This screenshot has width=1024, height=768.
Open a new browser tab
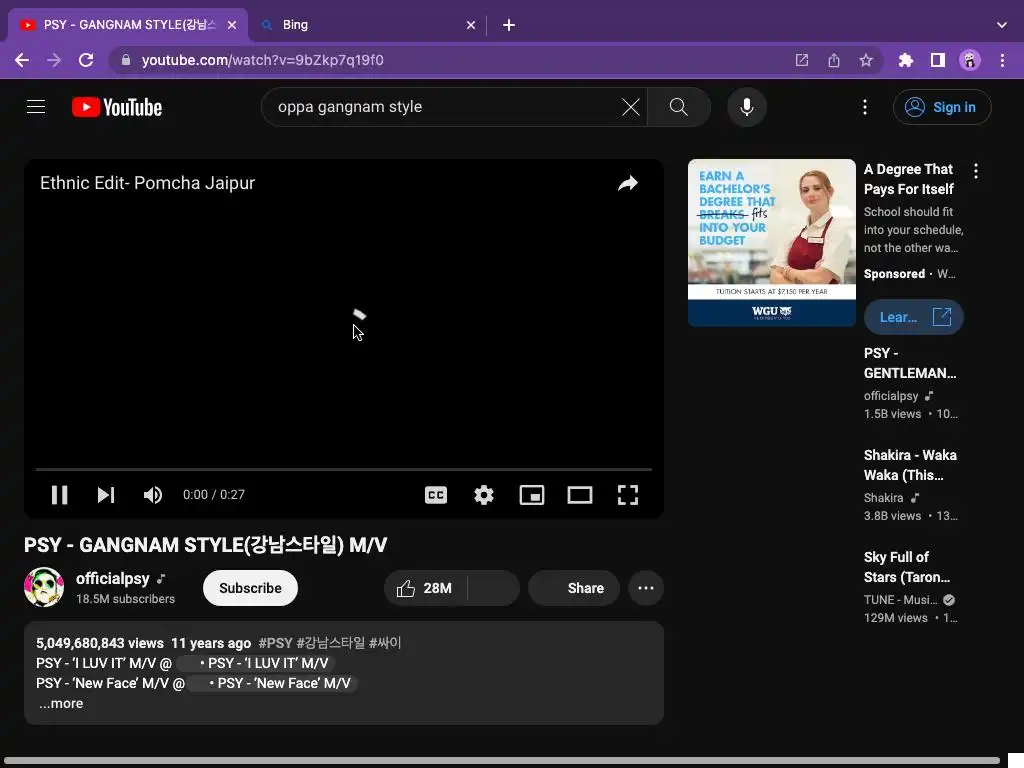509,25
